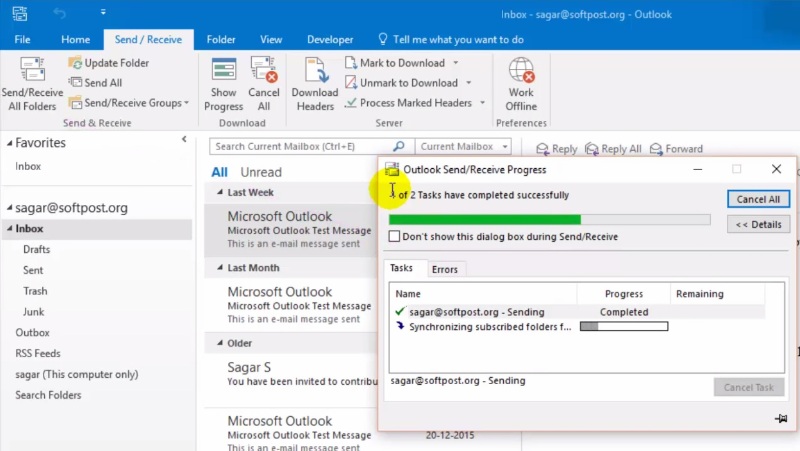Select the Trash folder
This screenshot has width=800, height=451.
coord(35,291)
